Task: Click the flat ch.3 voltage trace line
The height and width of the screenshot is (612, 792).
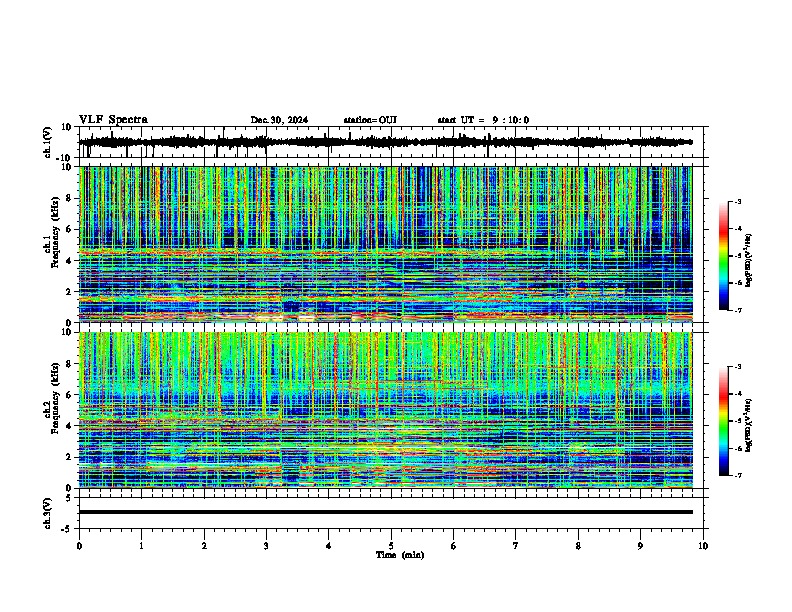Action: (x=385, y=512)
